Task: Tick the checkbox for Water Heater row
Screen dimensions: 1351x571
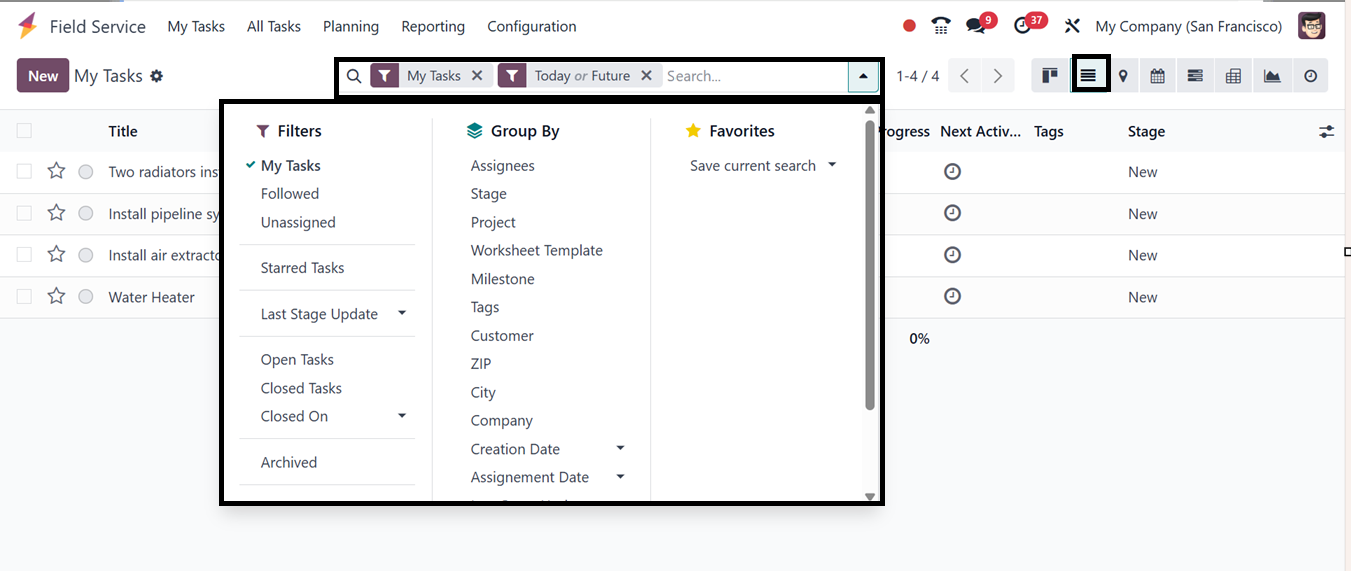Action: tap(24, 297)
